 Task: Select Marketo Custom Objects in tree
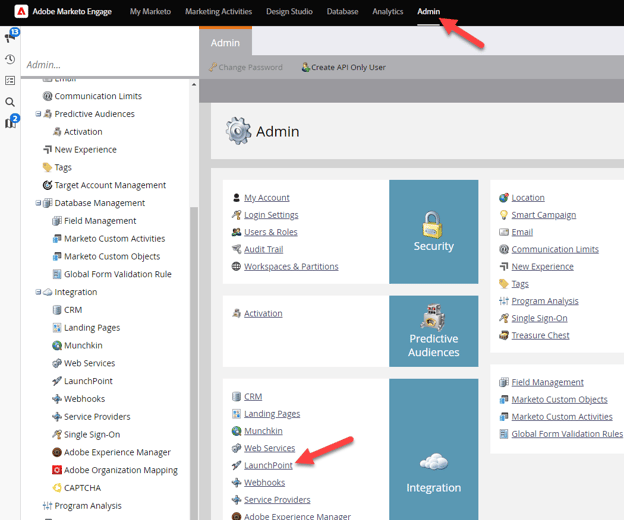pos(112,256)
